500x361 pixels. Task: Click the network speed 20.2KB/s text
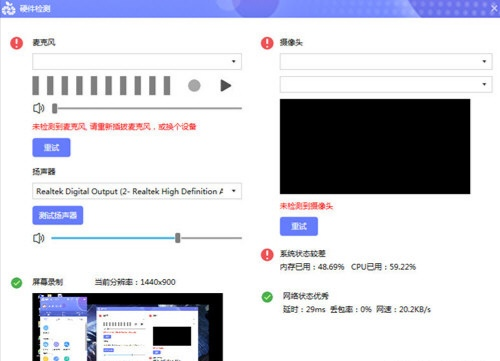(403, 309)
